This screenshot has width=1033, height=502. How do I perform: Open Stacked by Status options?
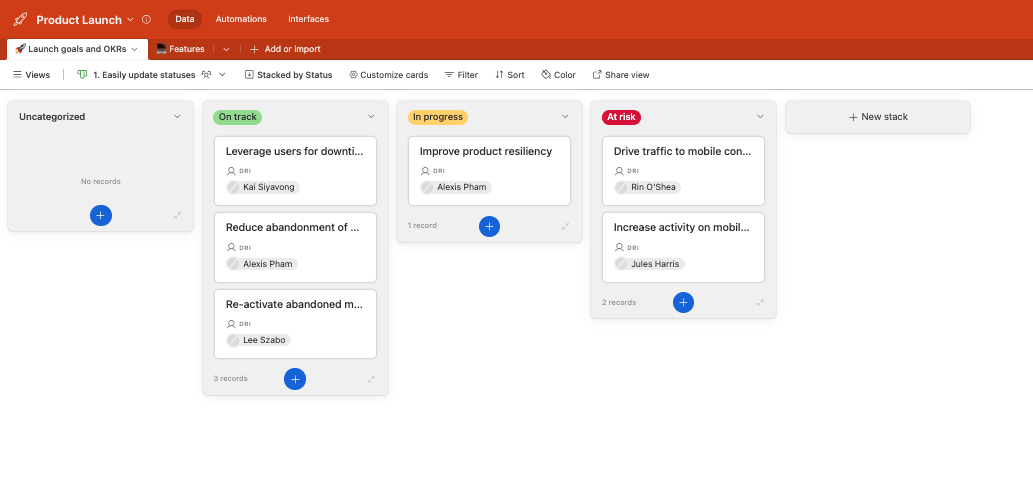coord(288,74)
